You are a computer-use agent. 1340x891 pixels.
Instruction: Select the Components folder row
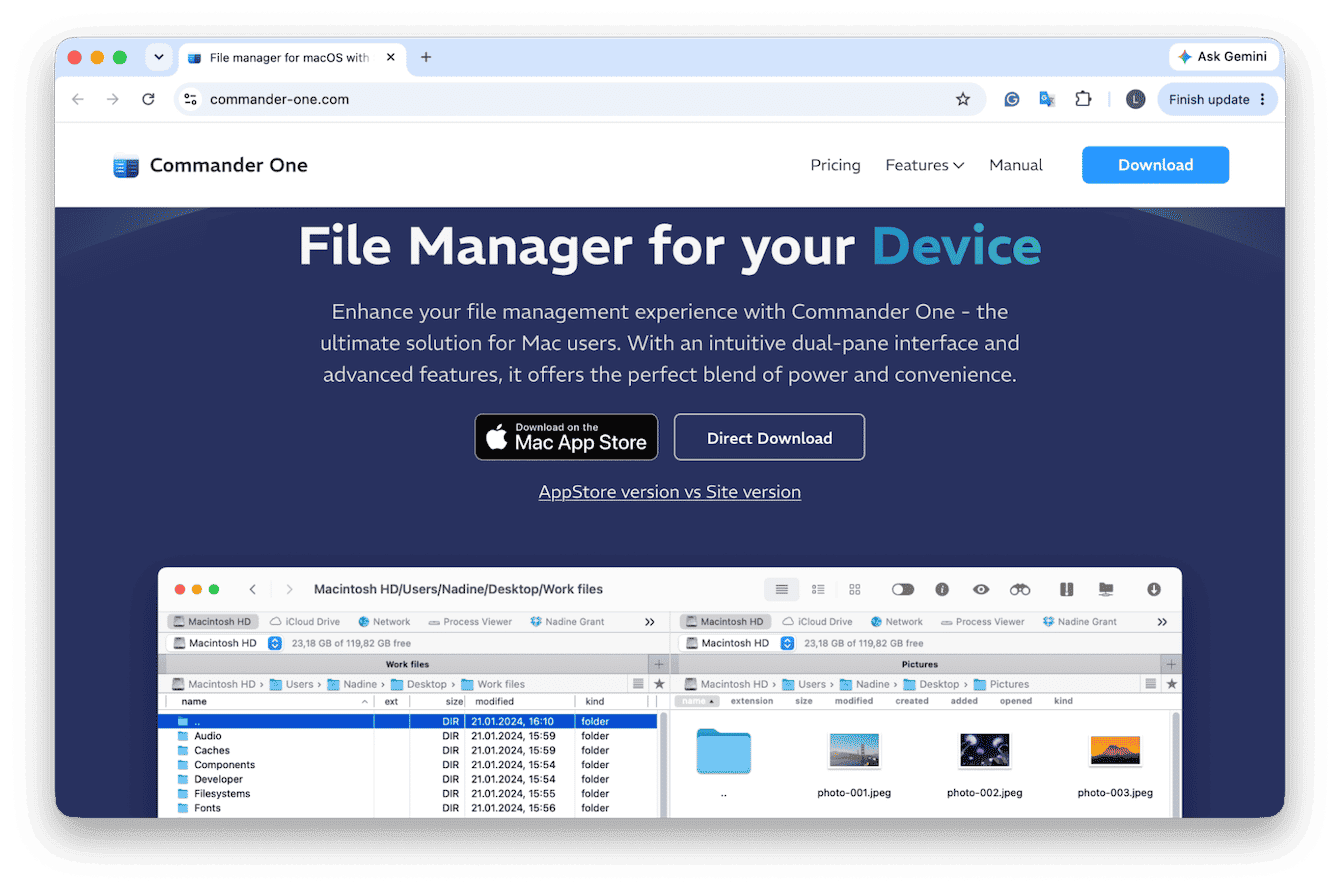point(408,765)
